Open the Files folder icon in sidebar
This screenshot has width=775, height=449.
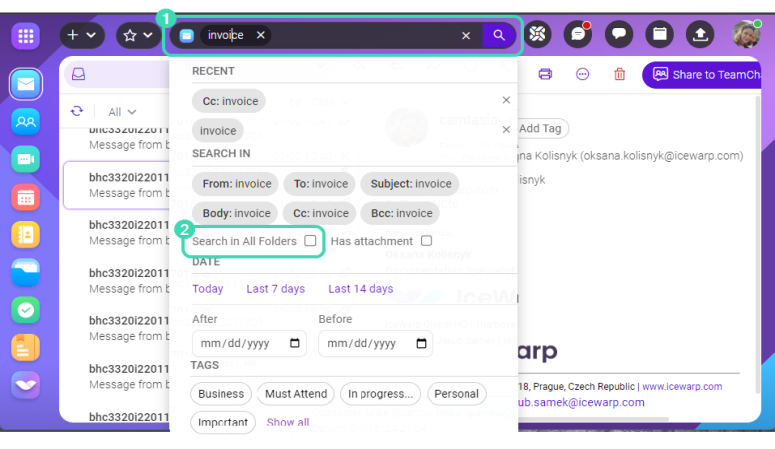[26, 272]
